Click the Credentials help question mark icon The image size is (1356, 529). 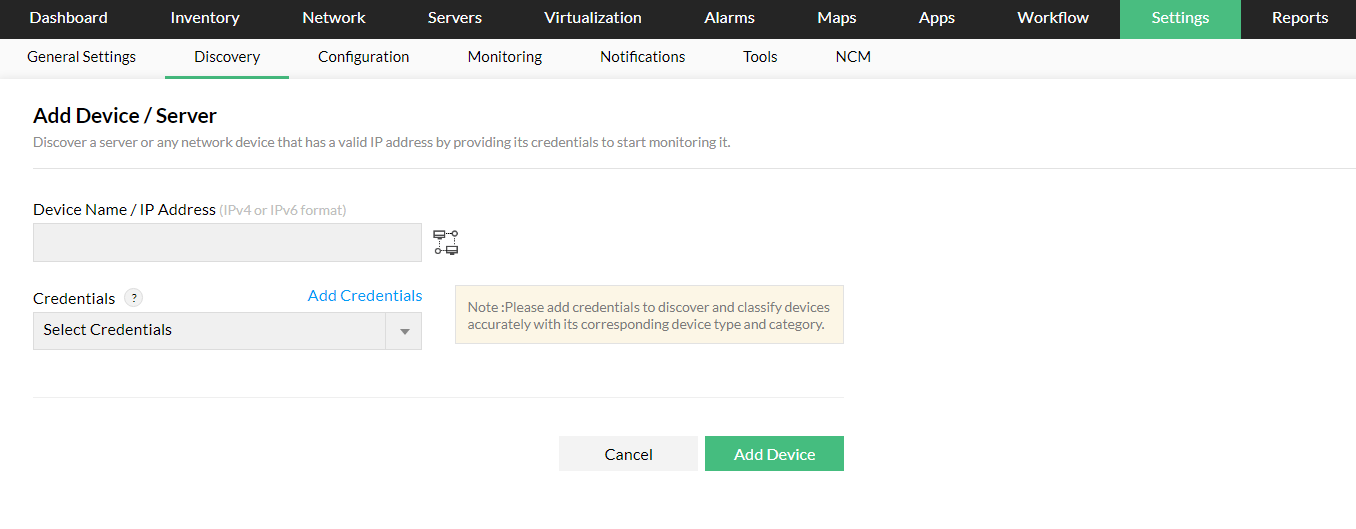click(x=134, y=298)
